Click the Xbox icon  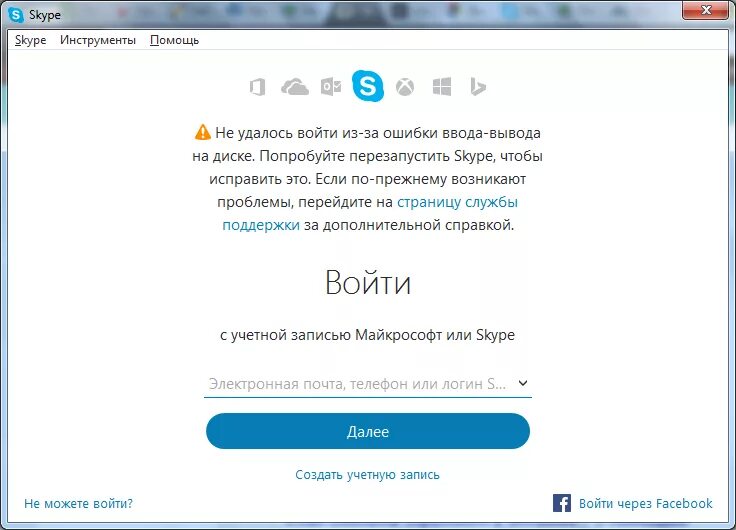(405, 87)
